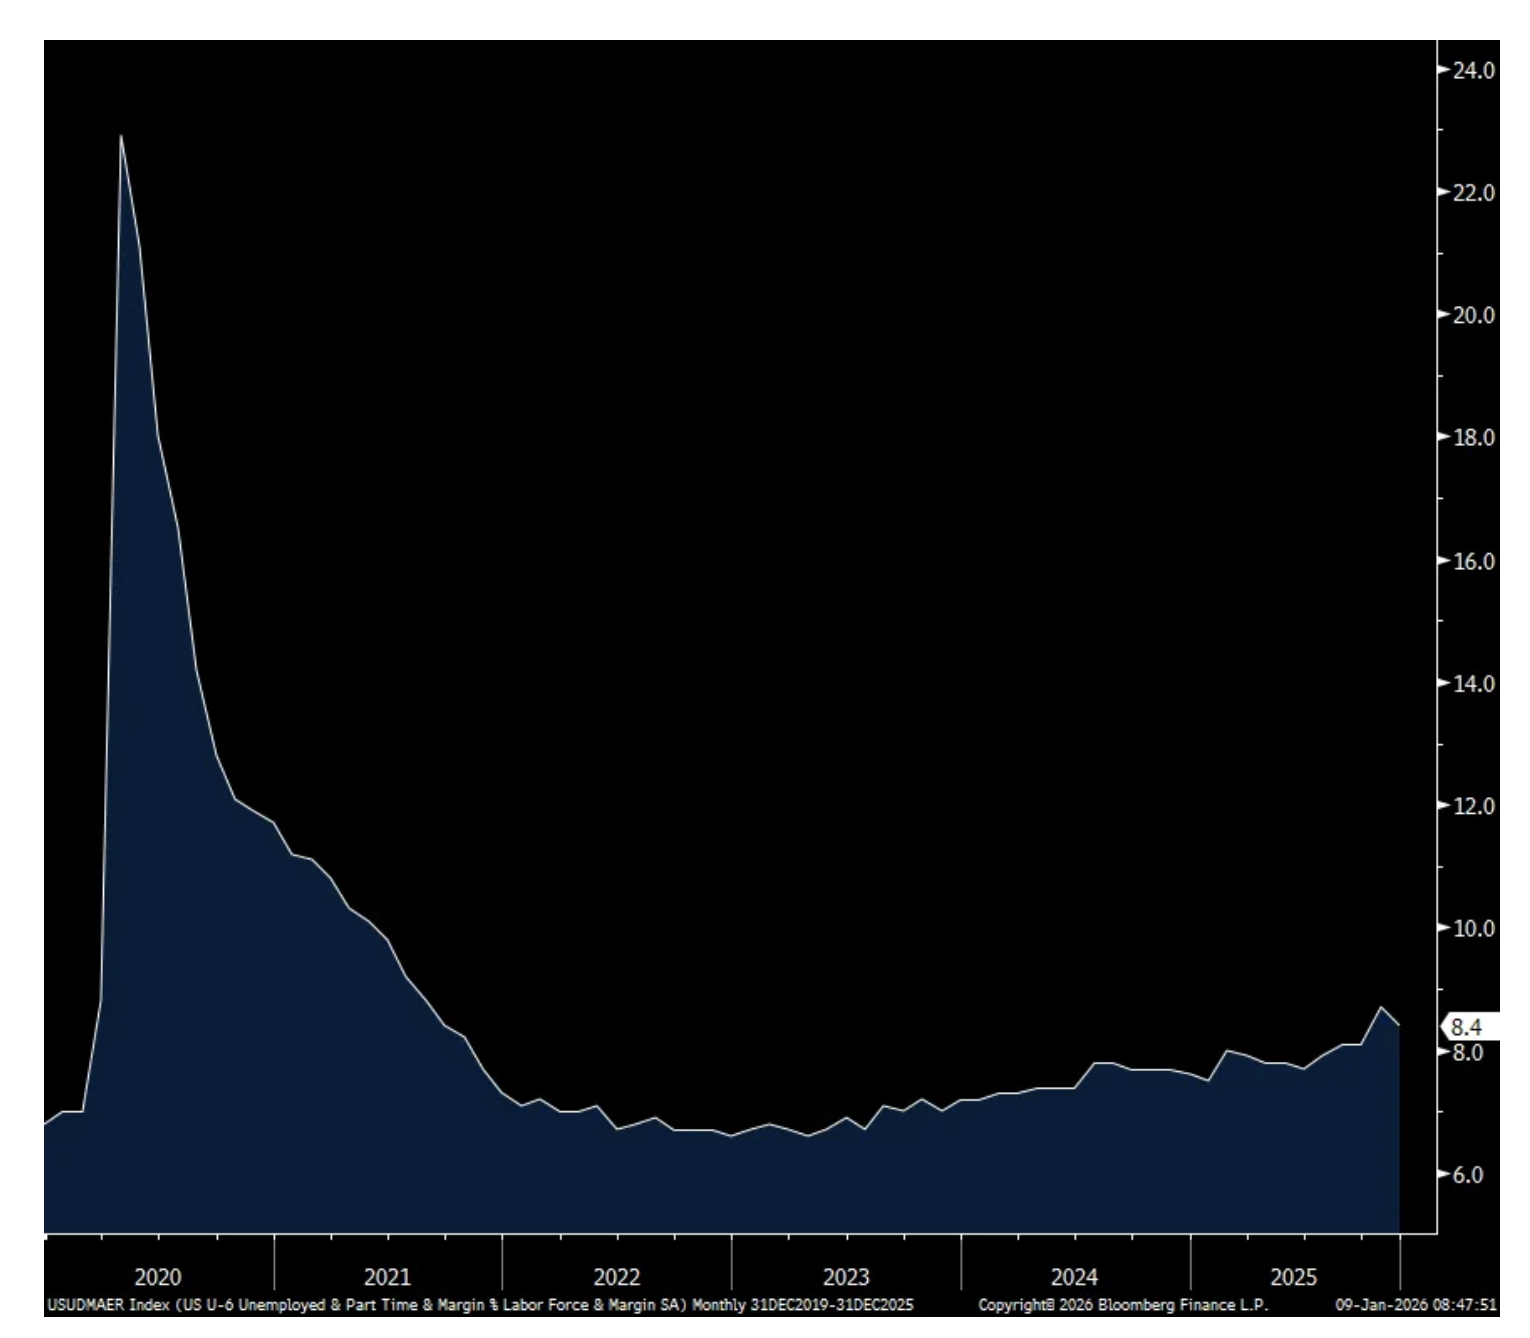Click the Bloomberg Finance L.P. copyright notice
Screen dimensions: 1530x1338
point(1122,1305)
